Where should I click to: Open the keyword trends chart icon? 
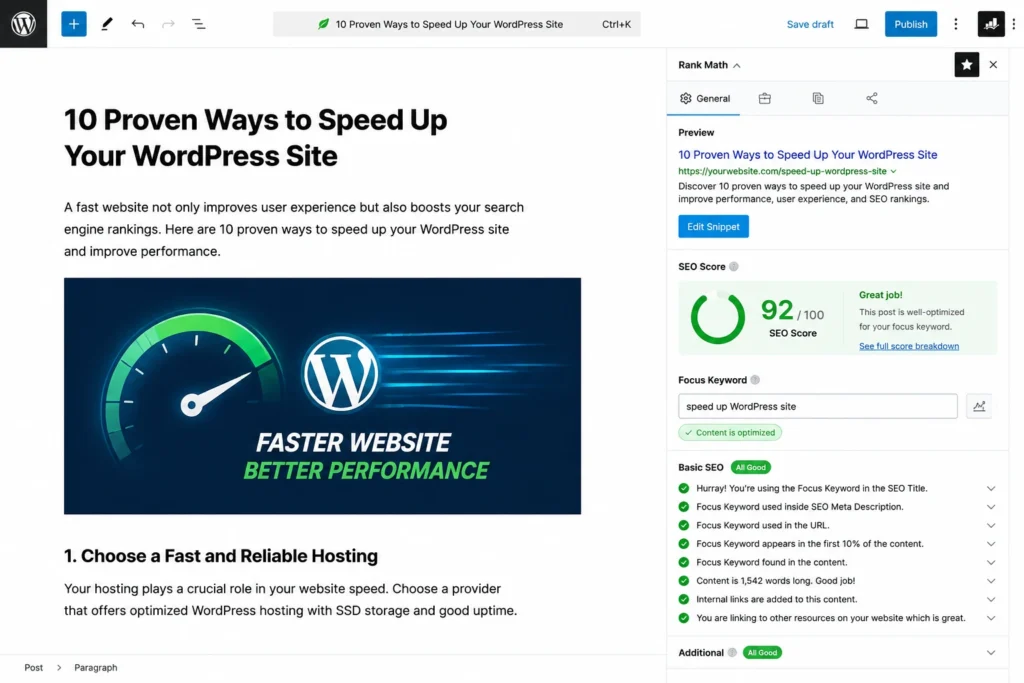point(979,406)
